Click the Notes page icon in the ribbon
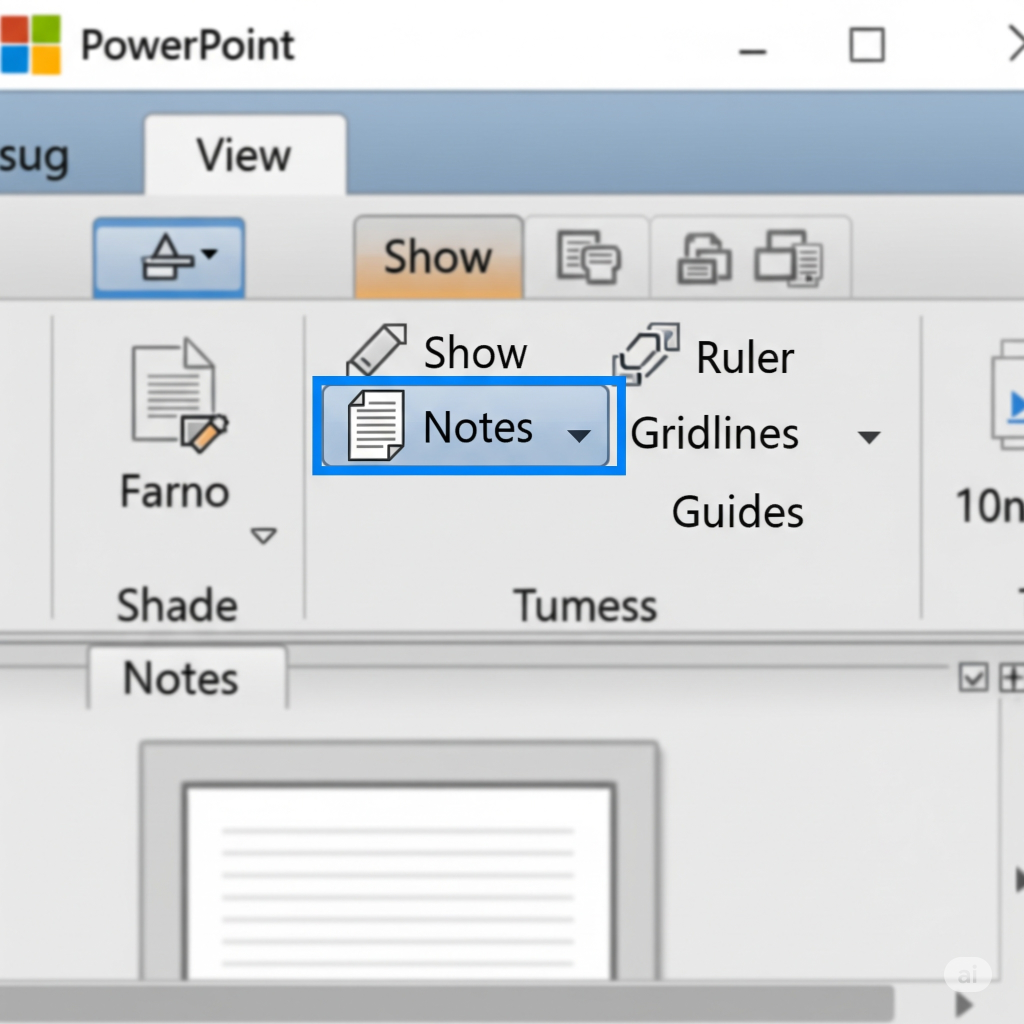Image resolution: width=1024 pixels, height=1024 pixels. point(375,427)
